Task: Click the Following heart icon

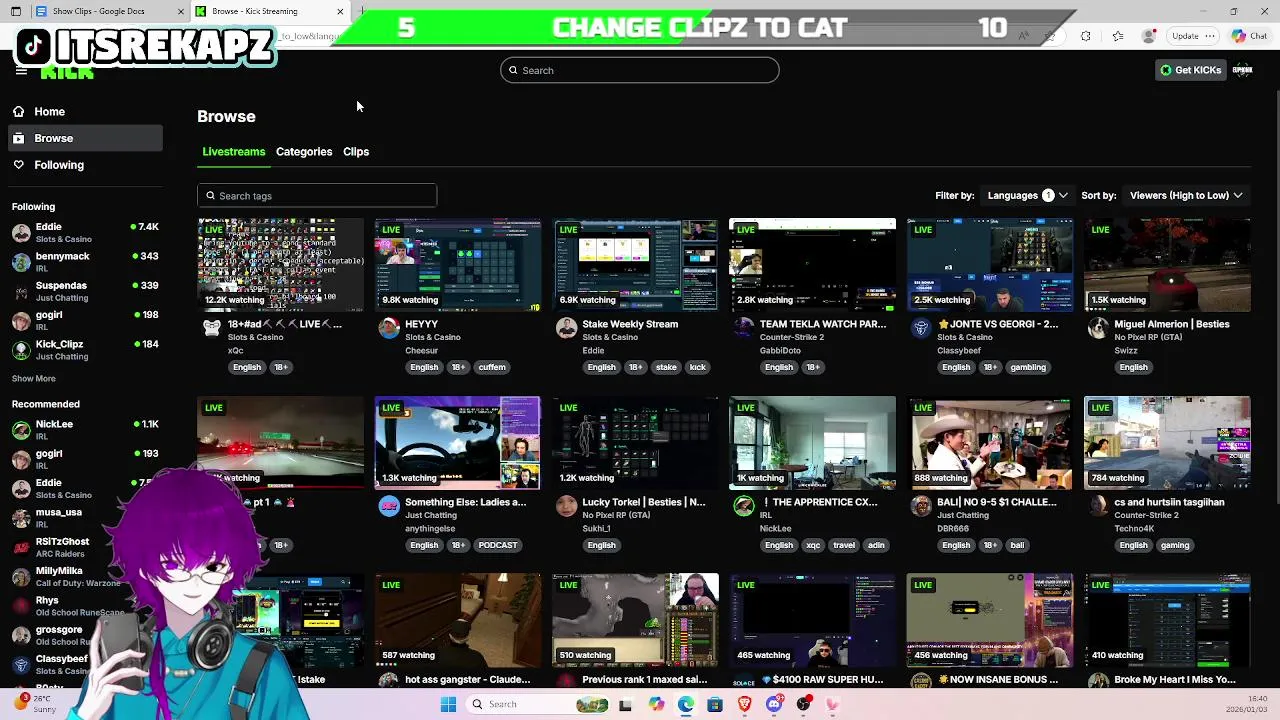Action: coord(18,165)
